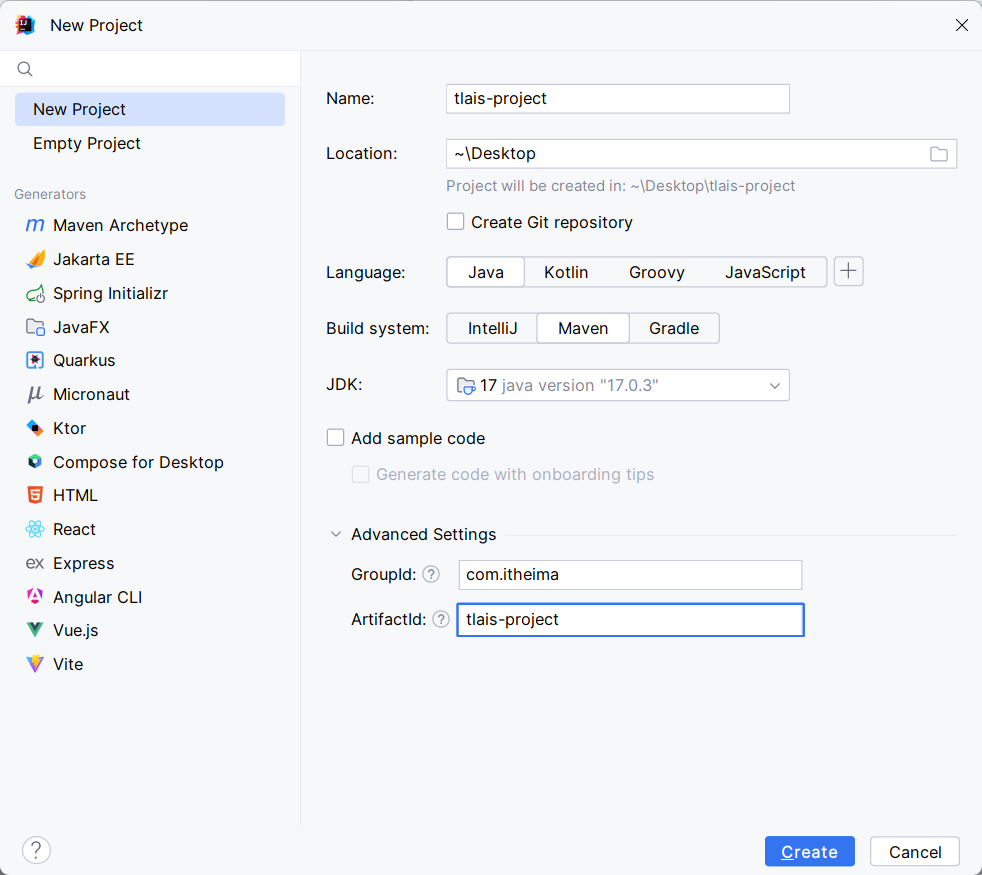The width and height of the screenshot is (982, 875).
Task: Select Angular CLI generator label
Action: 97,597
